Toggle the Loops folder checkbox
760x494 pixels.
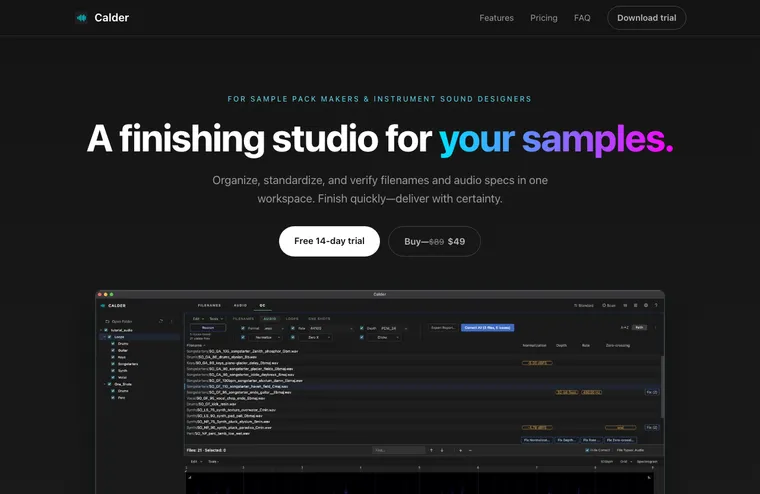110,336
